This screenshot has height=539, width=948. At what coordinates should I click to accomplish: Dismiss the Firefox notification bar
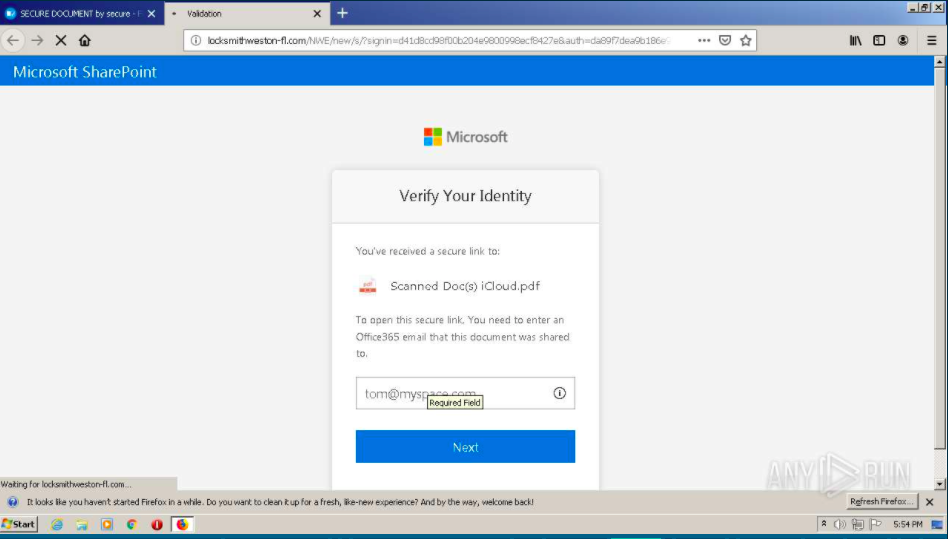click(930, 502)
